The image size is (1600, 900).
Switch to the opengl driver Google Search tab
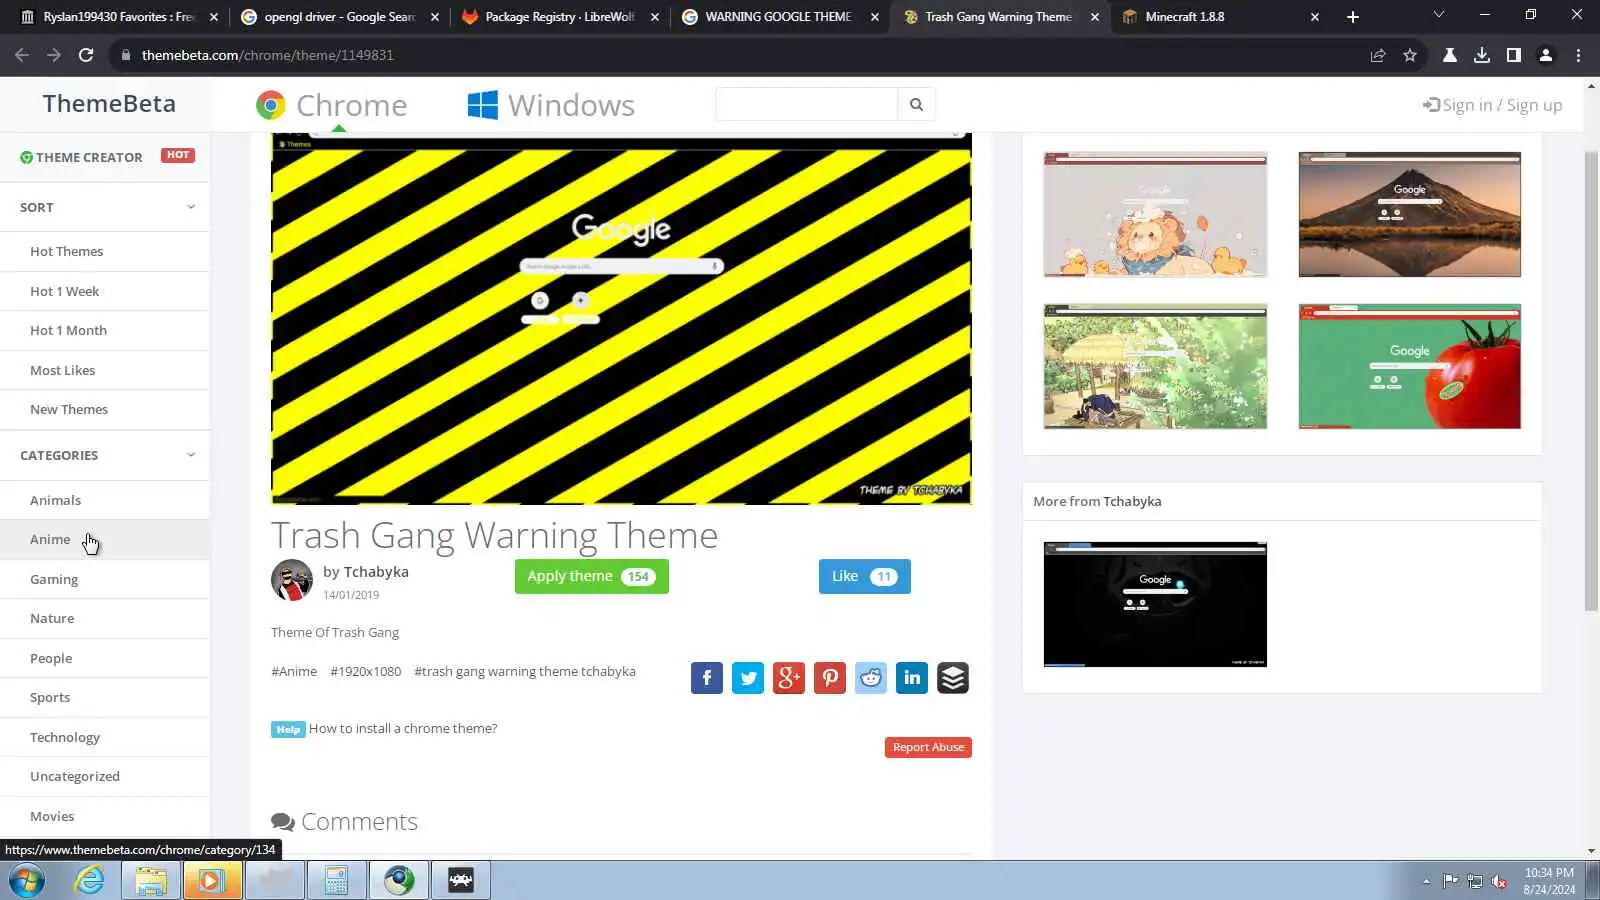pyautogui.click(x=340, y=17)
